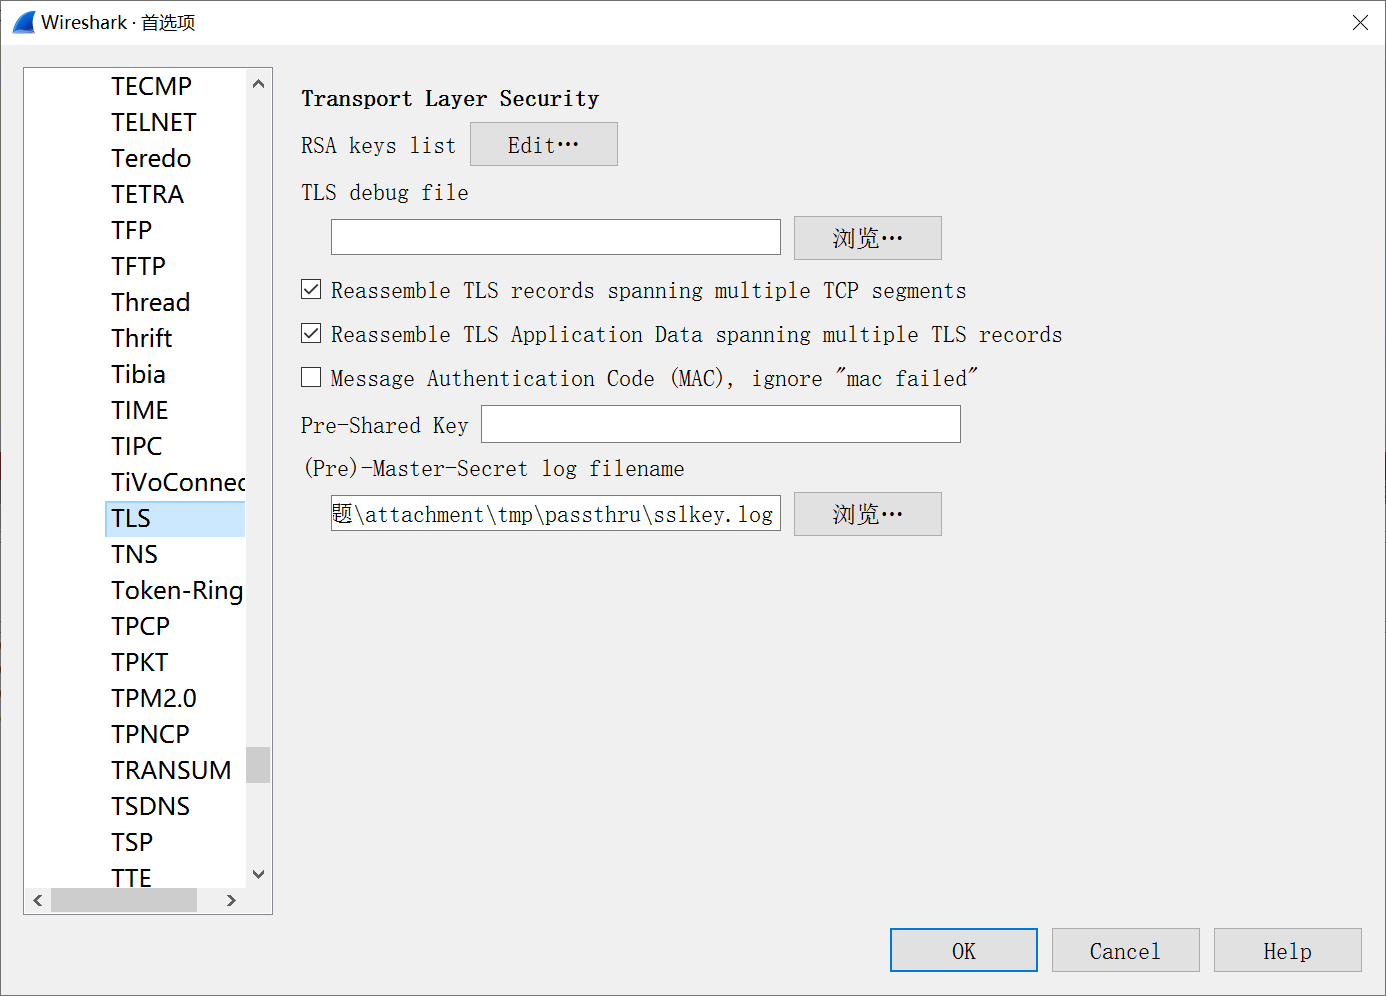This screenshot has width=1386, height=996.
Task: Select TIME protocol entry
Action: point(140,410)
